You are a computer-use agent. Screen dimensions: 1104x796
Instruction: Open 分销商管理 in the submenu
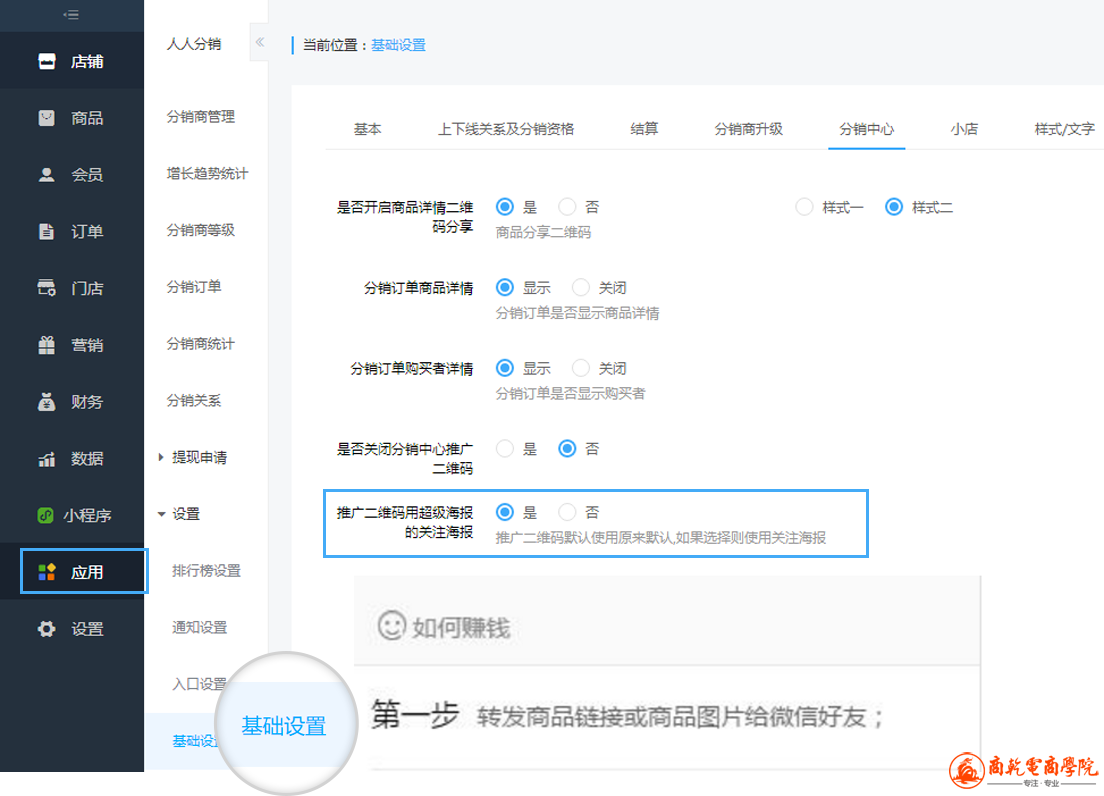coord(200,117)
